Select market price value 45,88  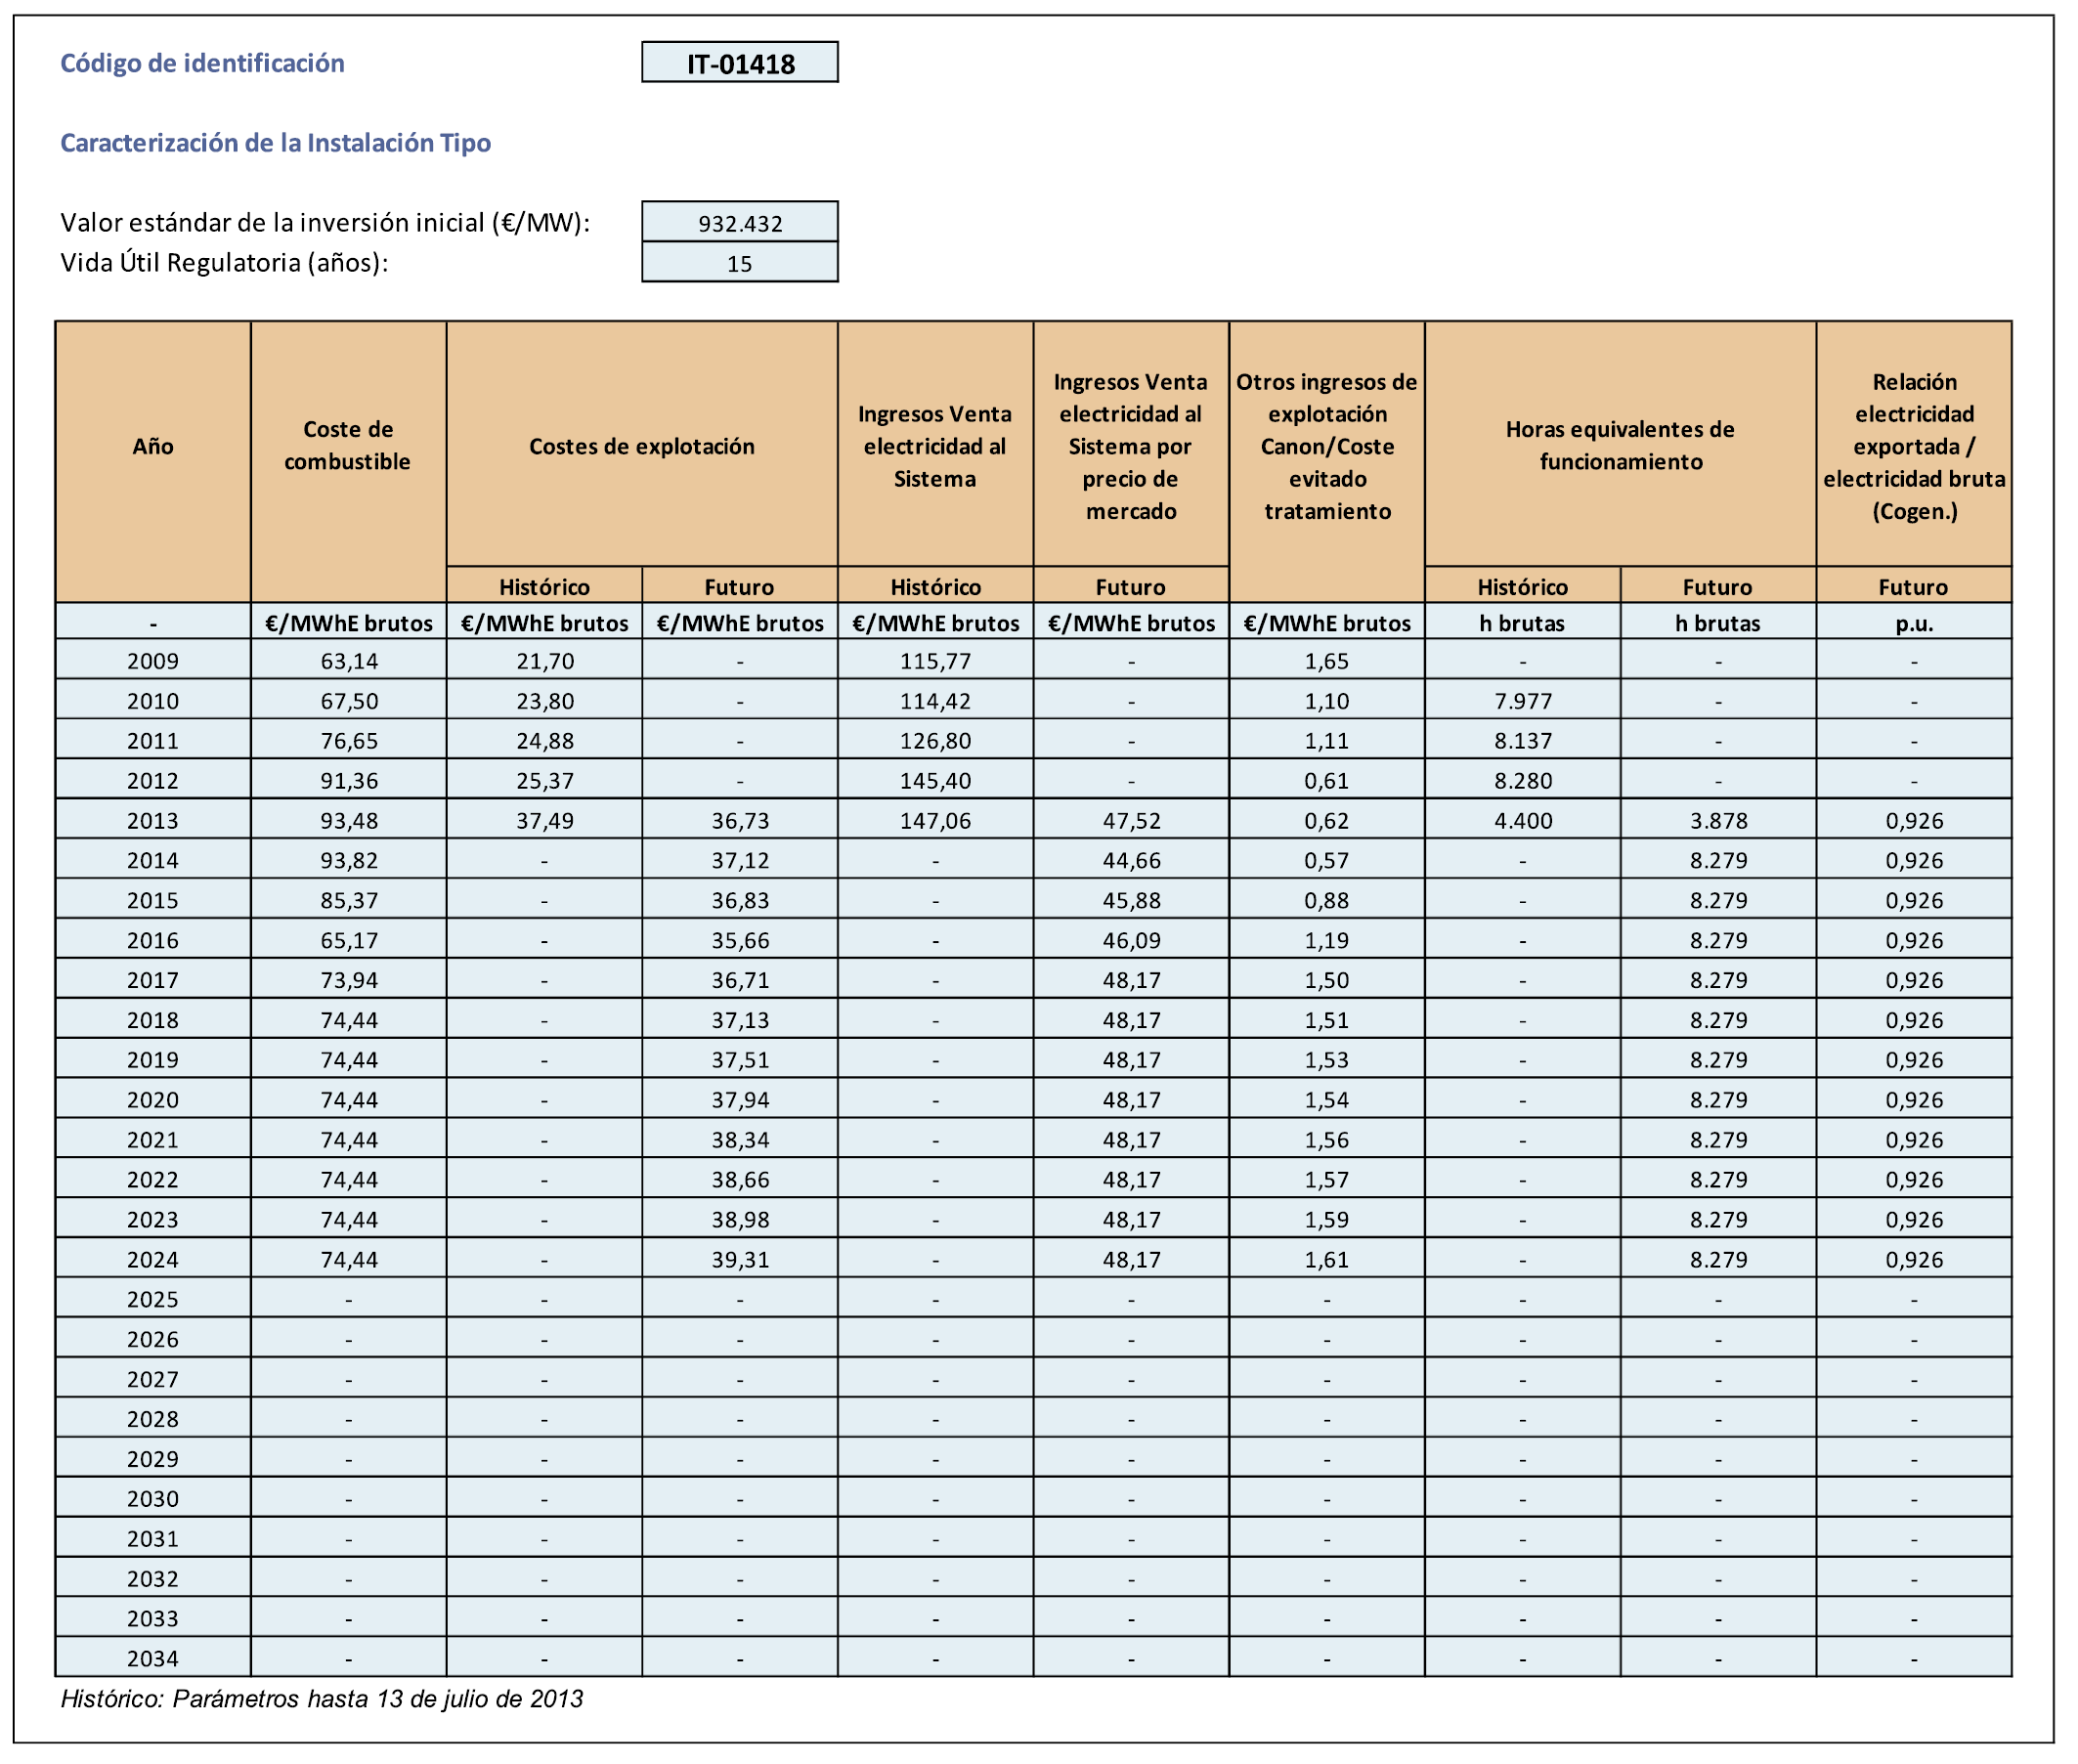point(1131,900)
